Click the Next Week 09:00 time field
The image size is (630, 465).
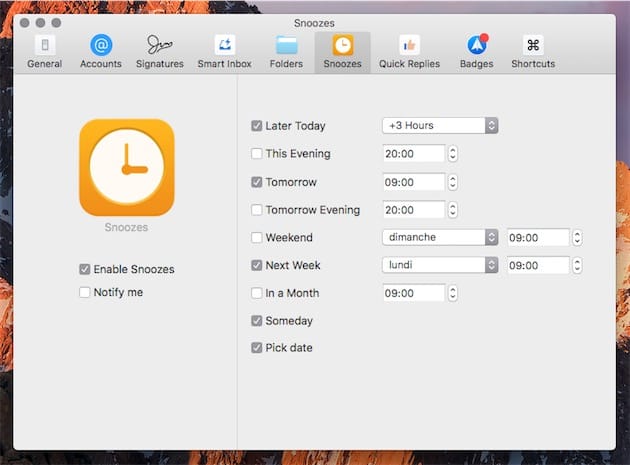pyautogui.click(x=538, y=265)
